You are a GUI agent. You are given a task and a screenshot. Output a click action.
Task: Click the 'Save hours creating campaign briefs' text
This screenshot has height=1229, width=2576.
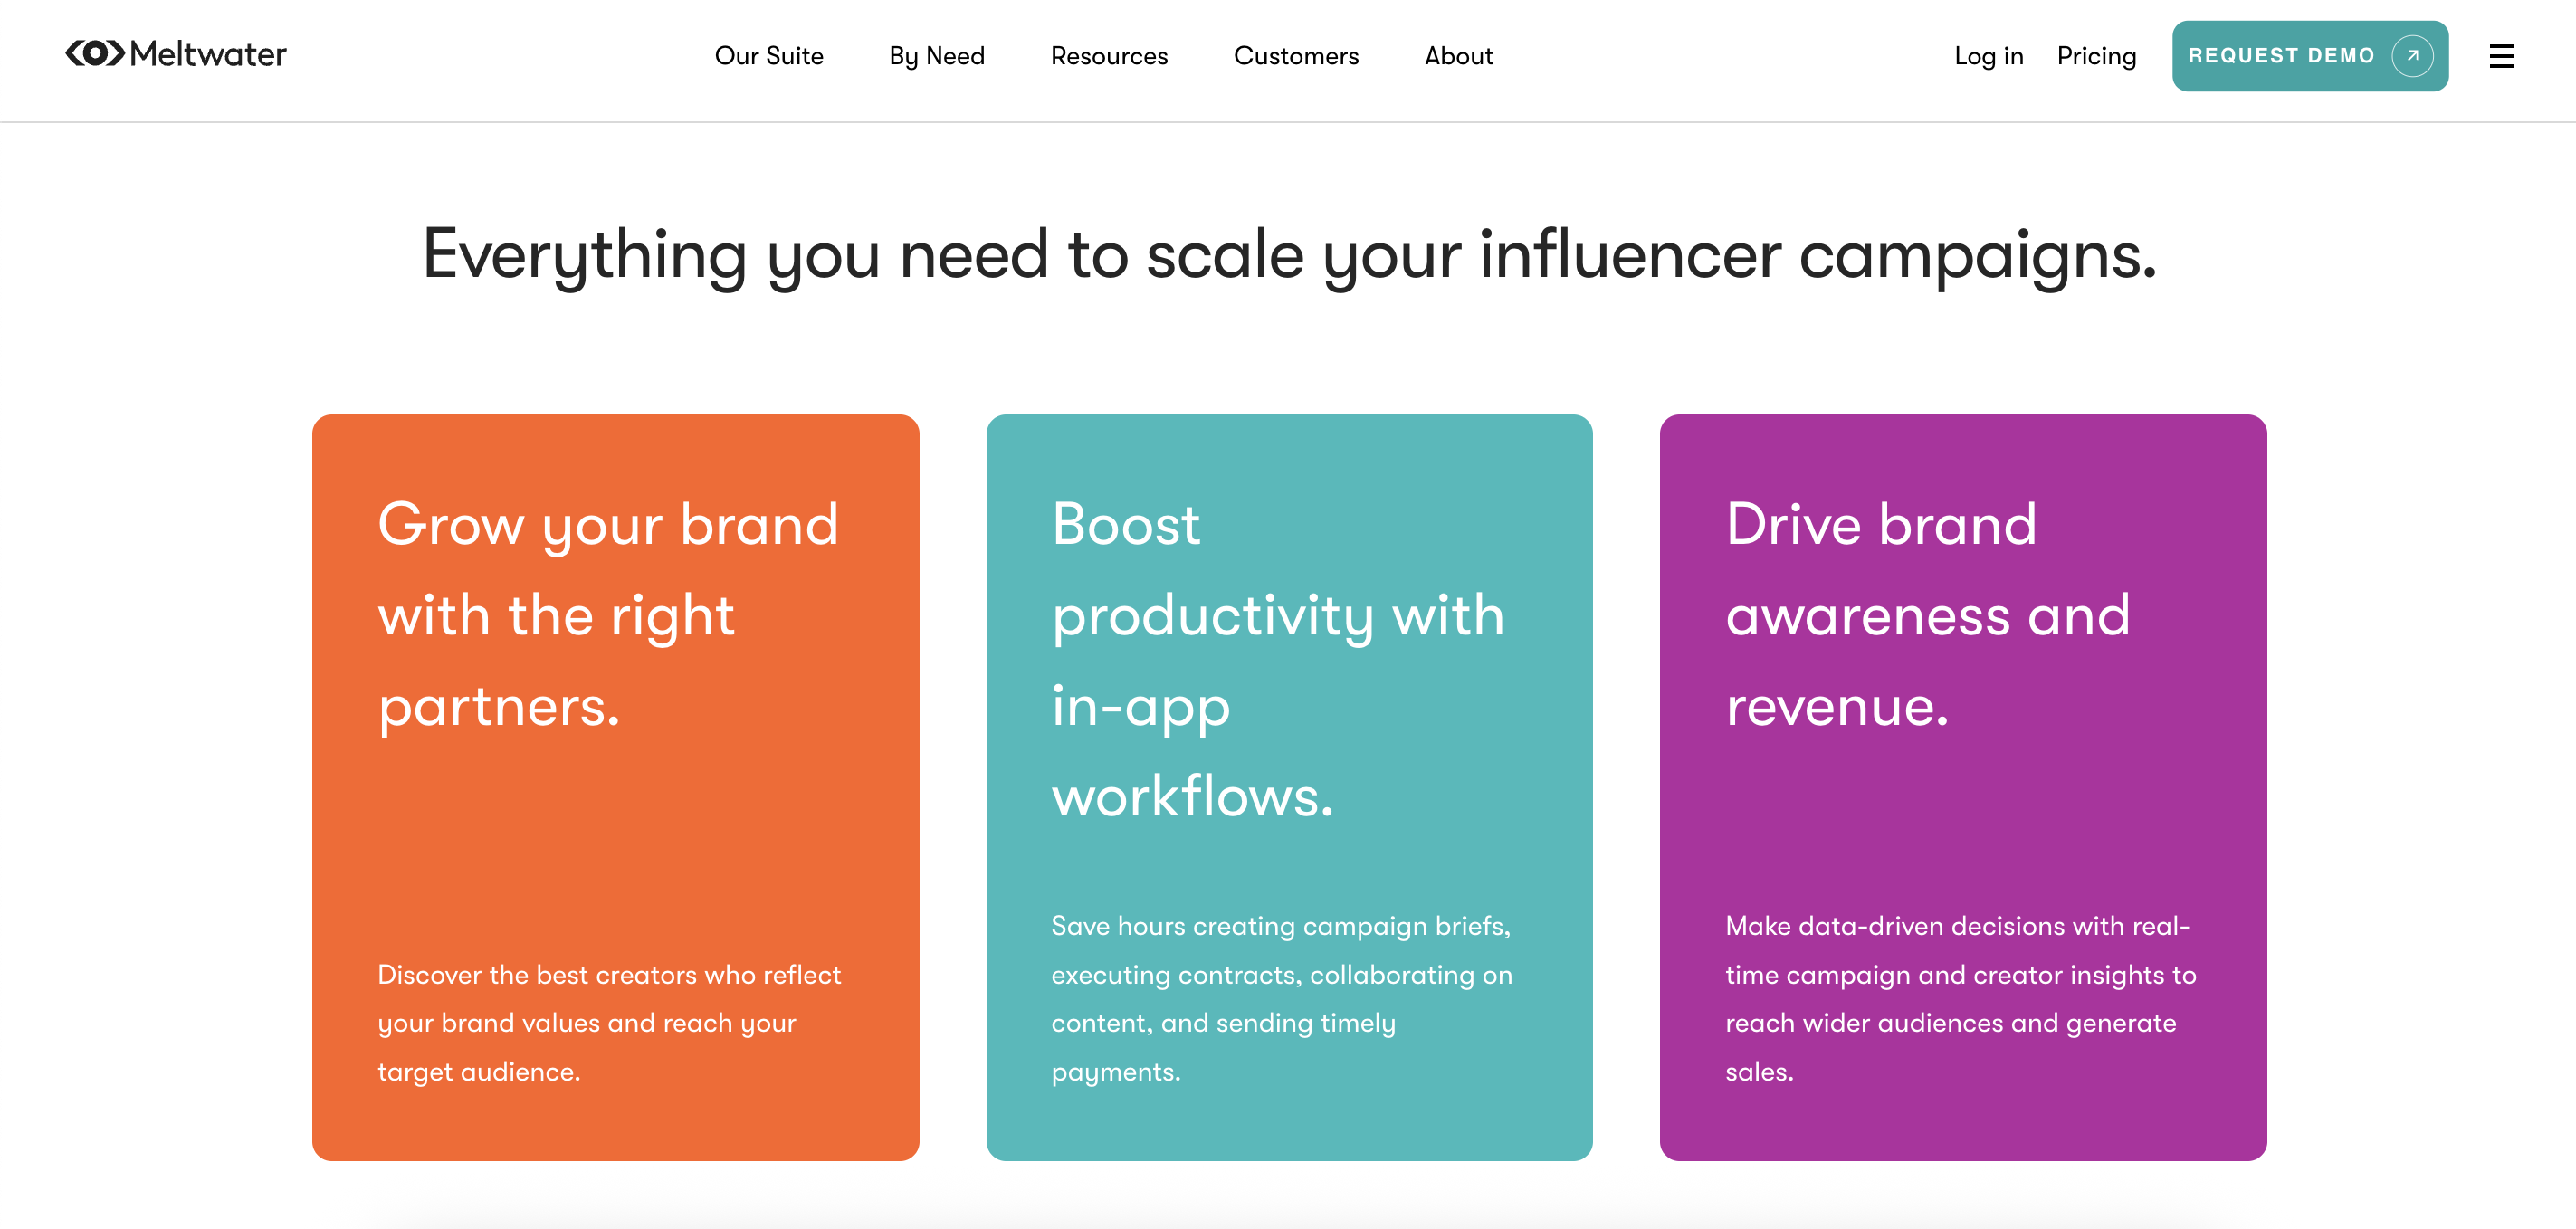(1281, 998)
